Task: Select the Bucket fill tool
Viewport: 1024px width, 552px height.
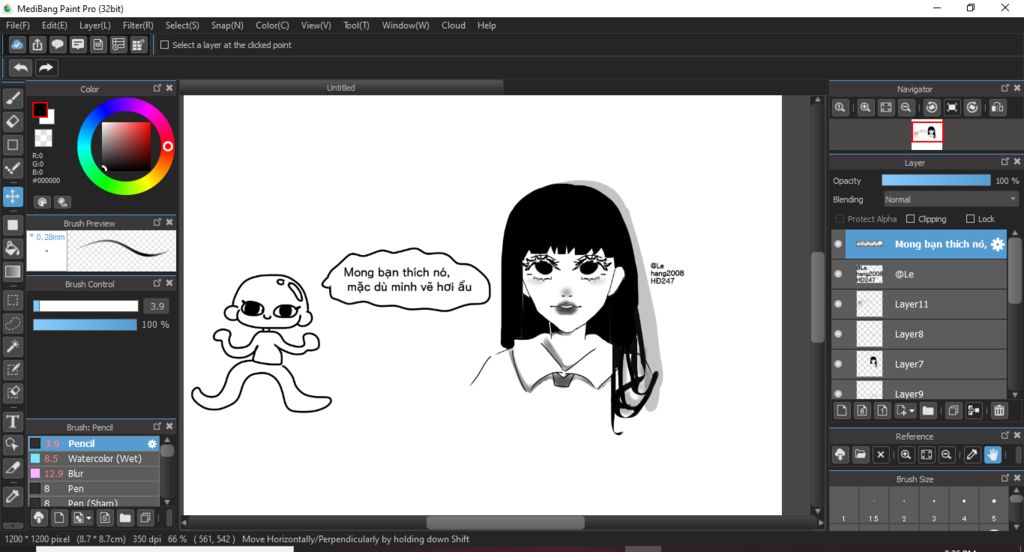Action: [12, 248]
